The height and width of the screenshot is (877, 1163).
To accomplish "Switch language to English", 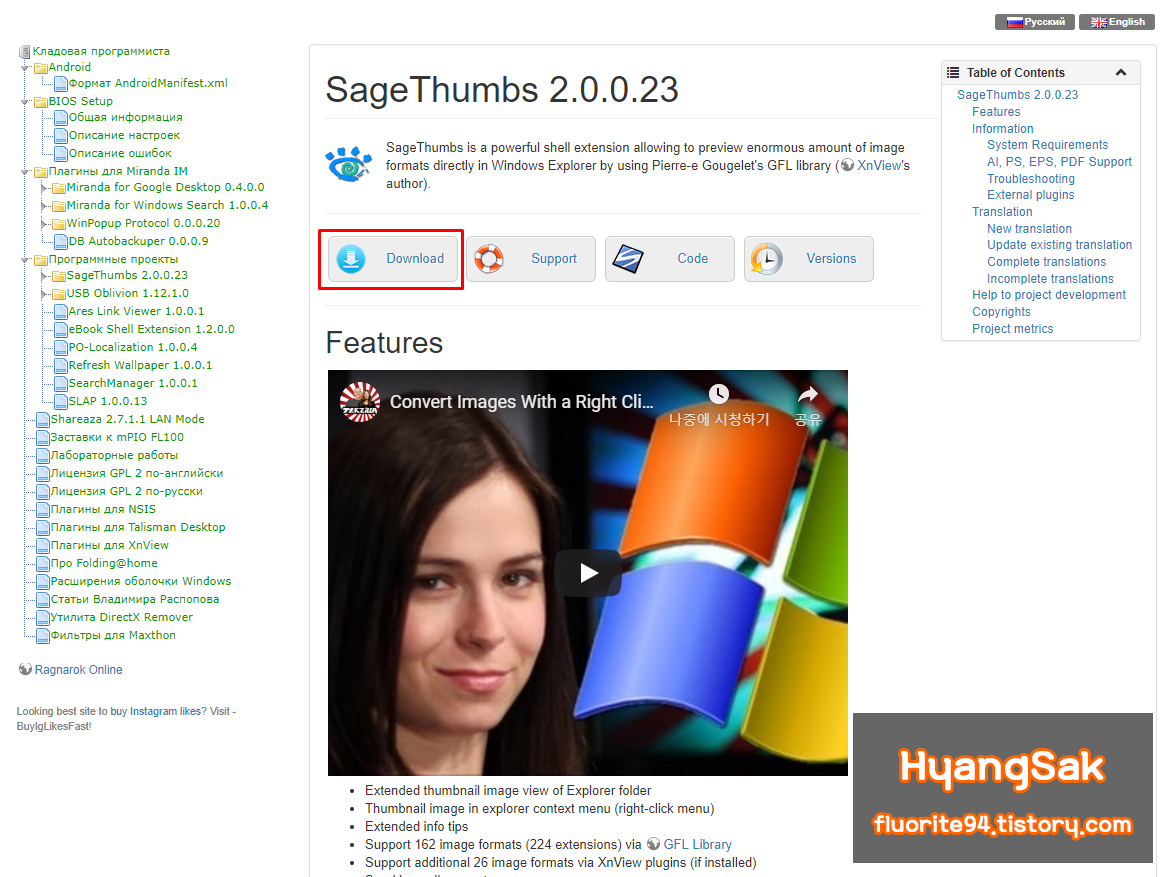I will [1117, 22].
